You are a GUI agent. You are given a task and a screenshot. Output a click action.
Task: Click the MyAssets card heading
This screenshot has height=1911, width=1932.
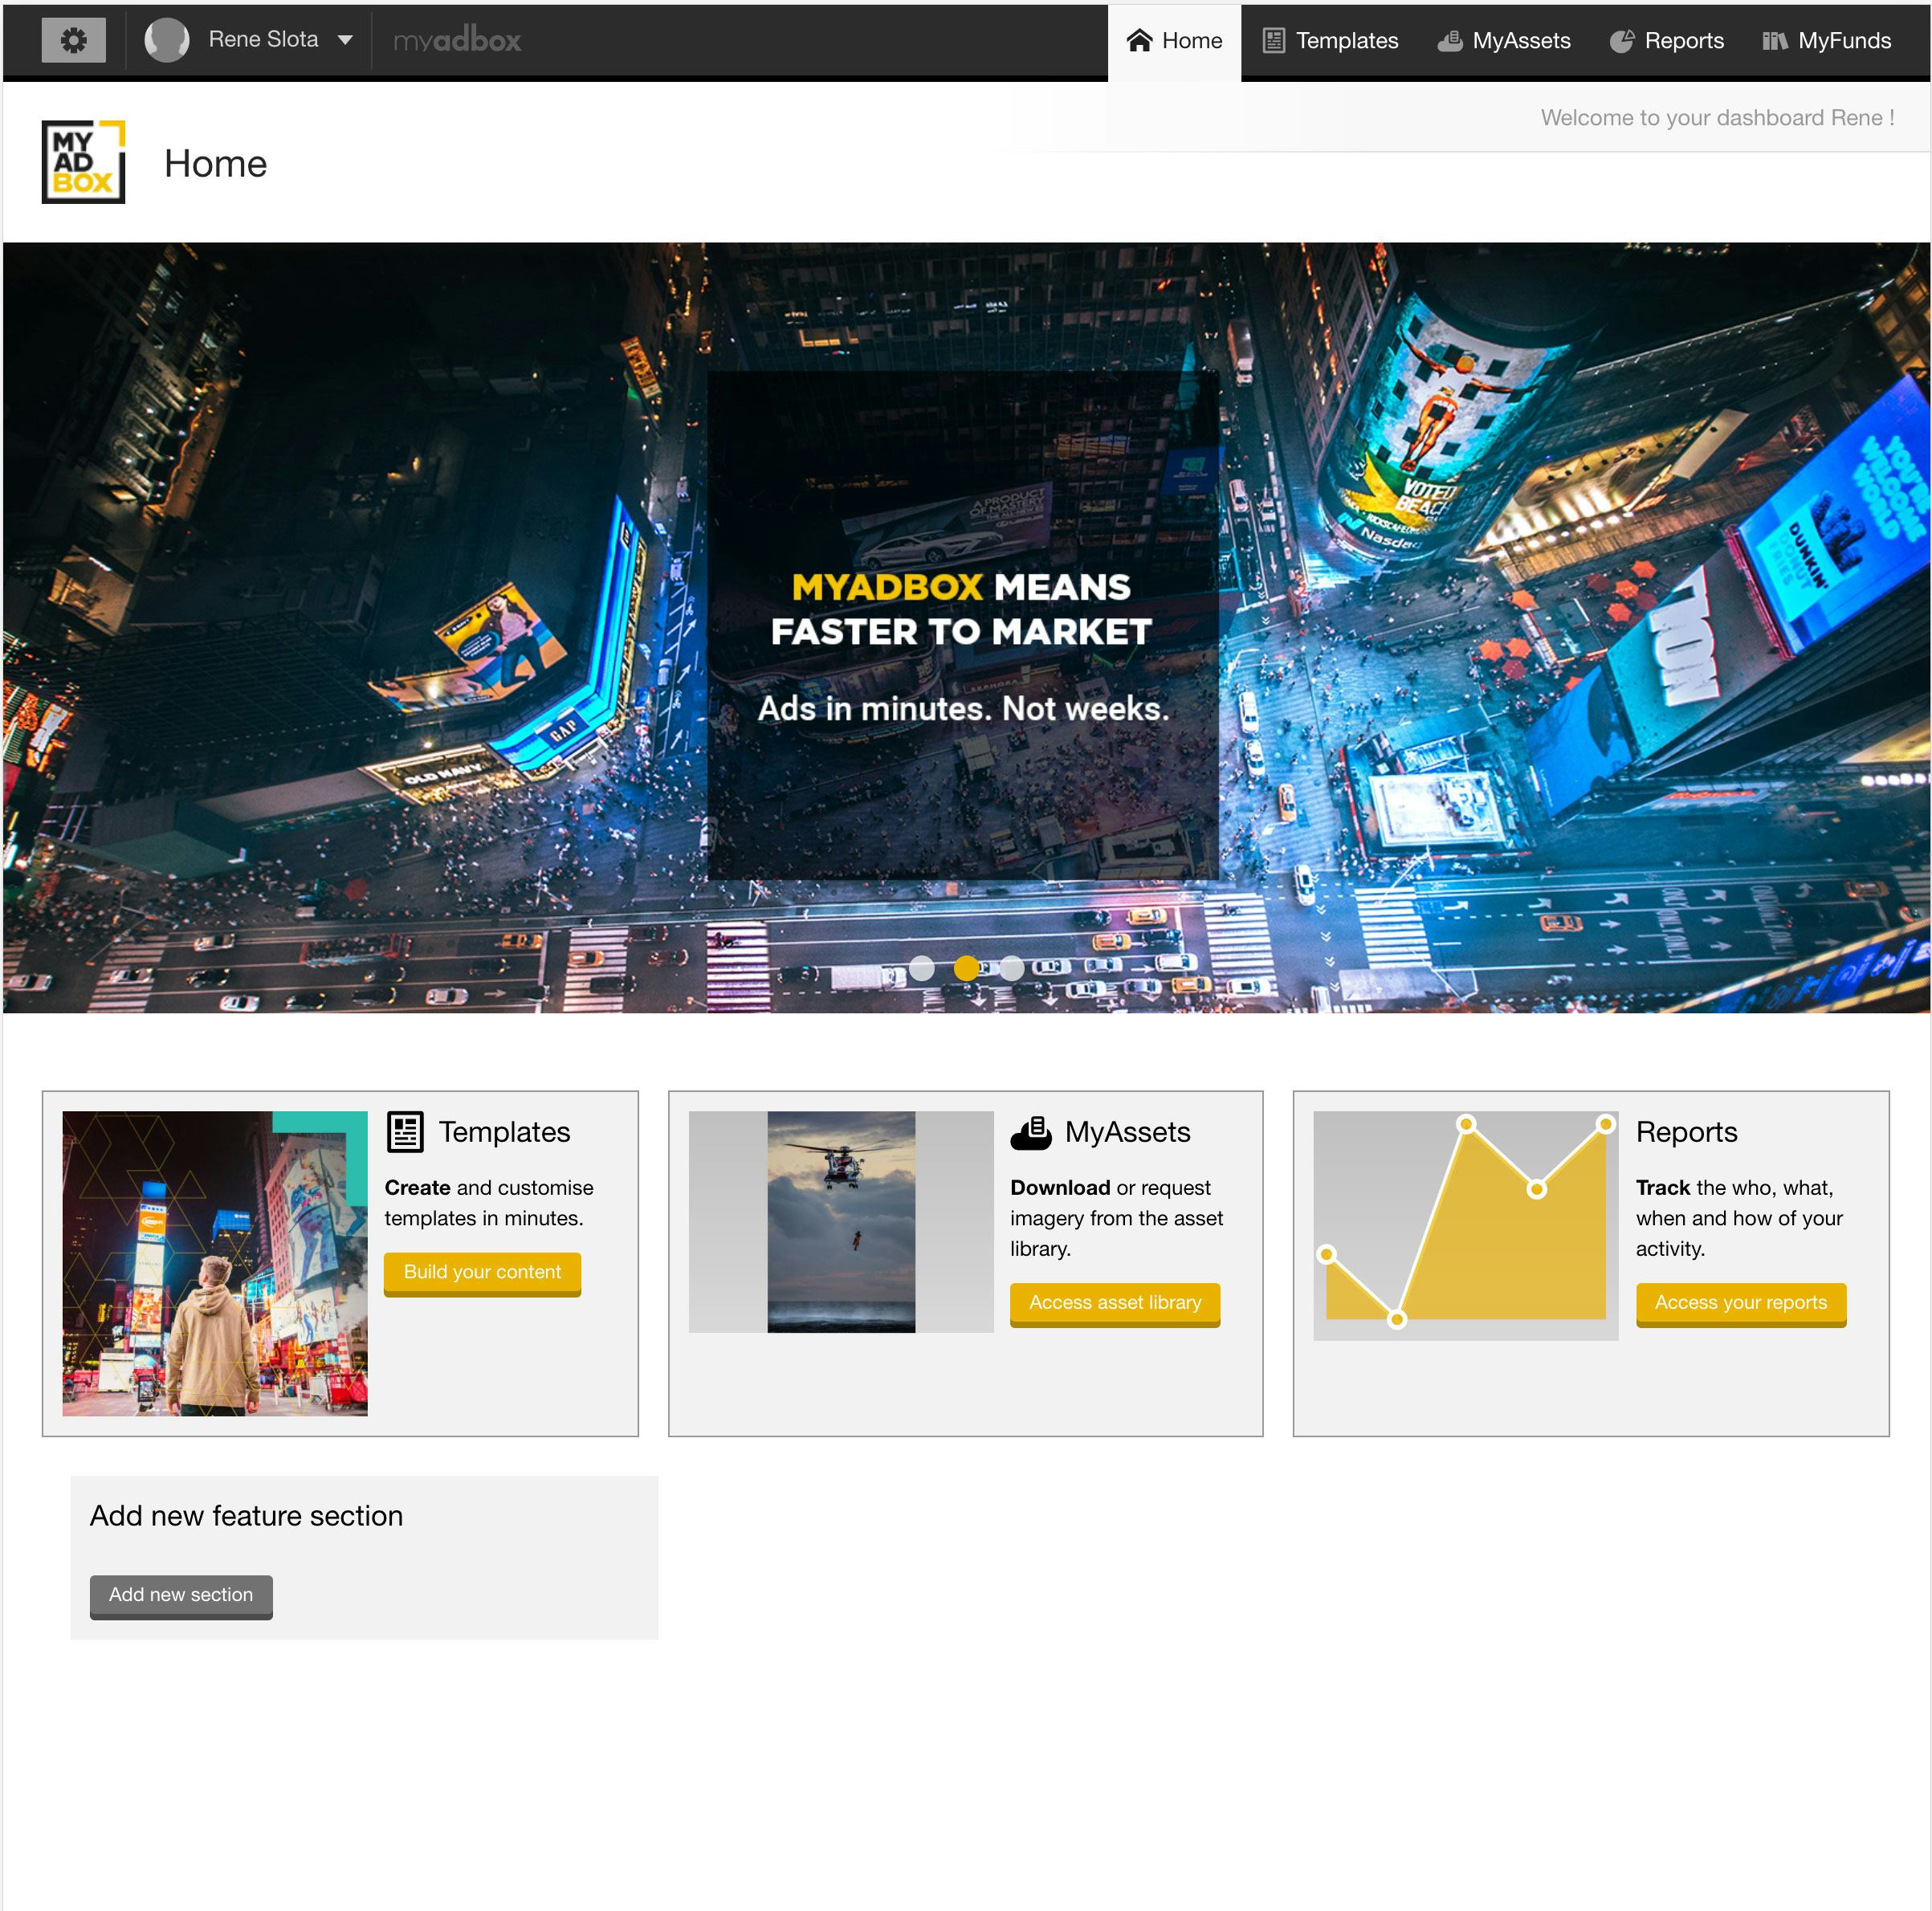click(1127, 1132)
